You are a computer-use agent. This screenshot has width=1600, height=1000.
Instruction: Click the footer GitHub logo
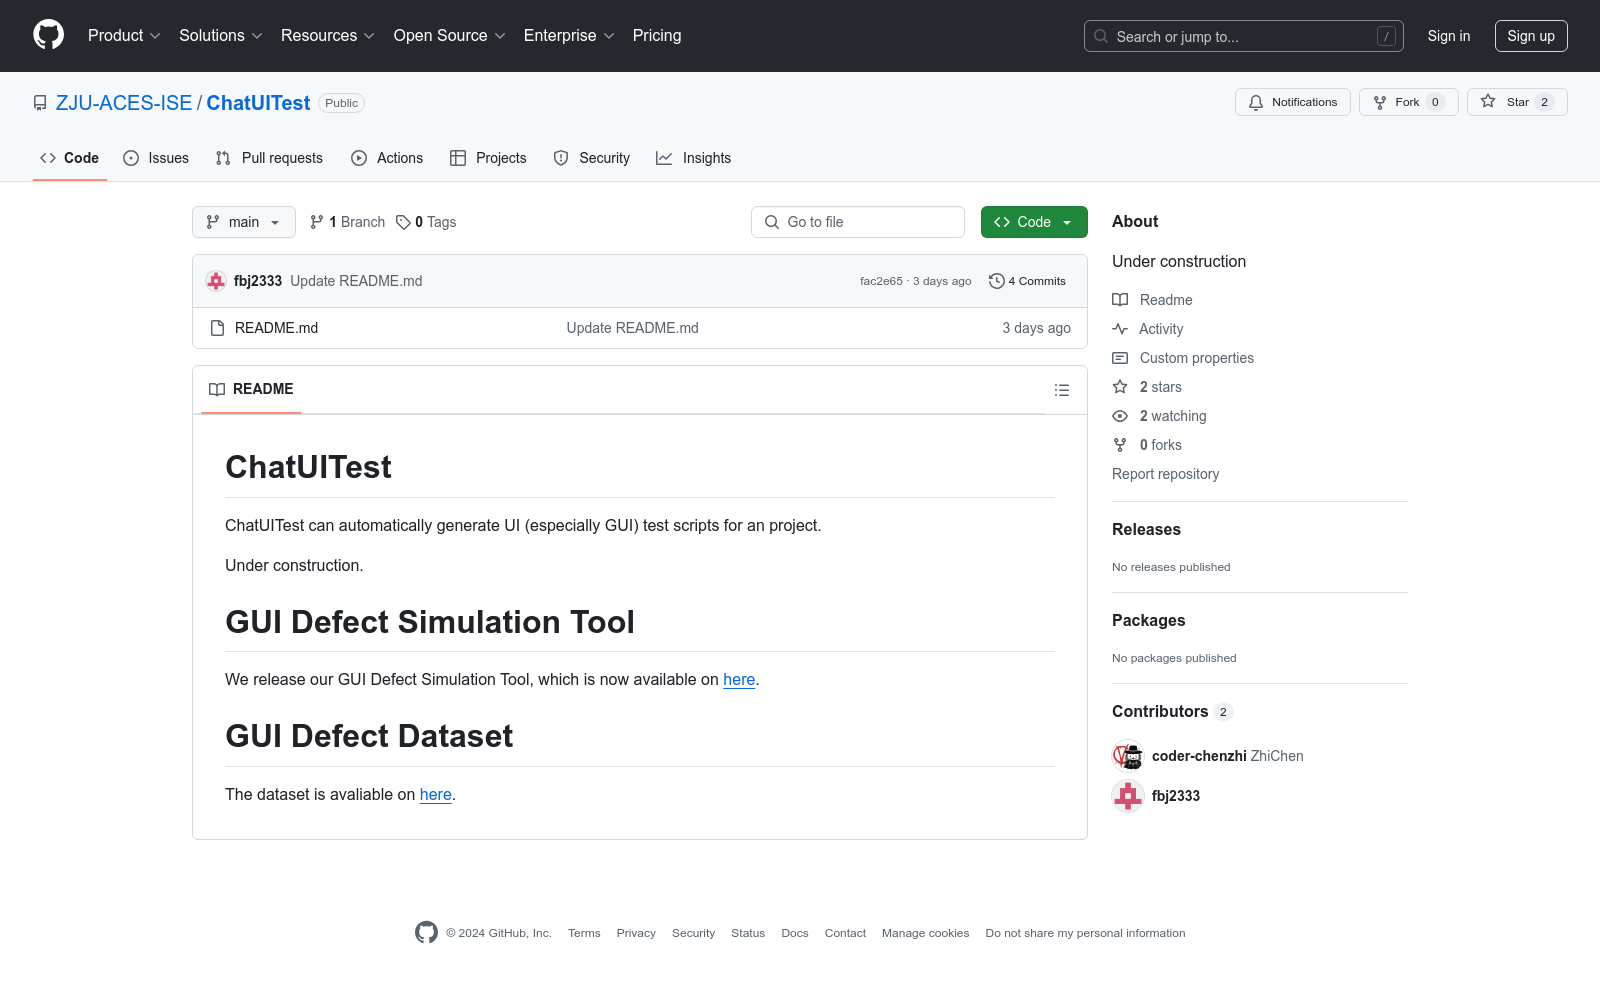(x=426, y=933)
